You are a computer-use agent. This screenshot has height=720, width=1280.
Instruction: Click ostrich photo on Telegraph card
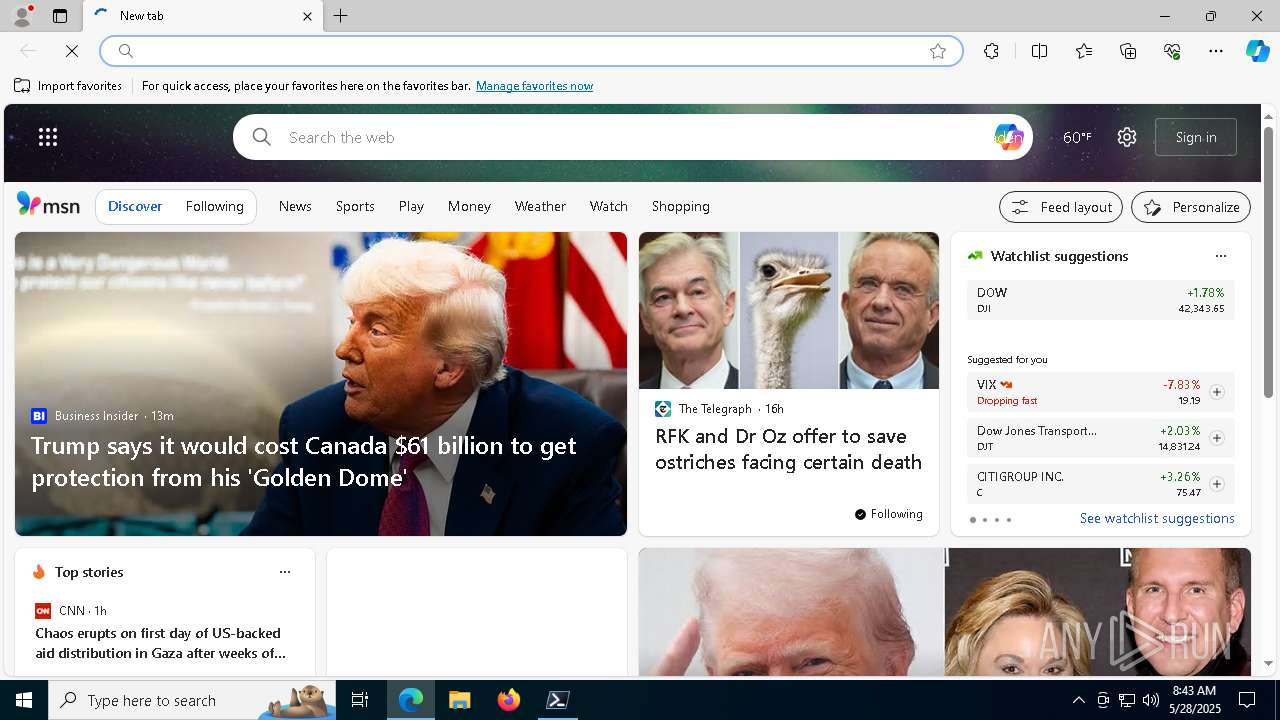tap(788, 310)
